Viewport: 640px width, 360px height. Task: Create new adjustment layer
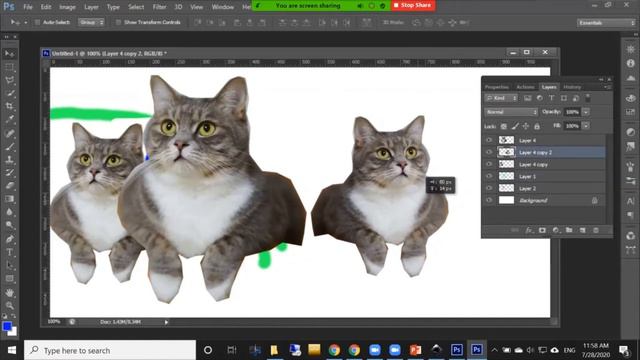(556, 230)
